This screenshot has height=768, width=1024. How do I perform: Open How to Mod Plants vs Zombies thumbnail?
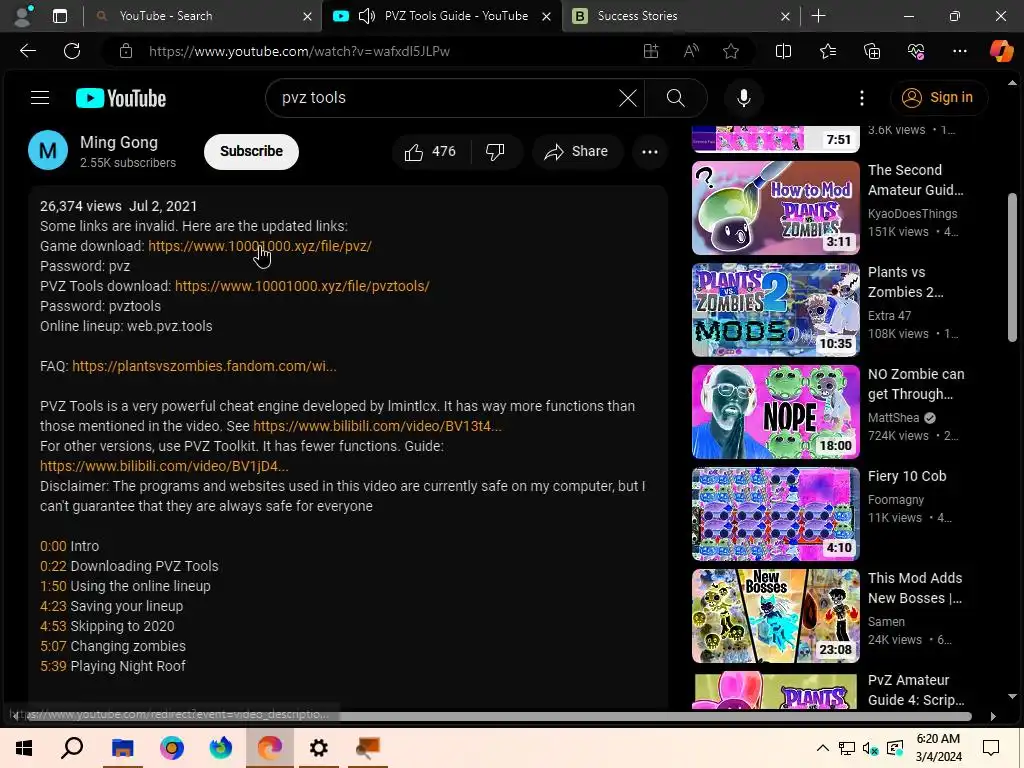(776, 208)
